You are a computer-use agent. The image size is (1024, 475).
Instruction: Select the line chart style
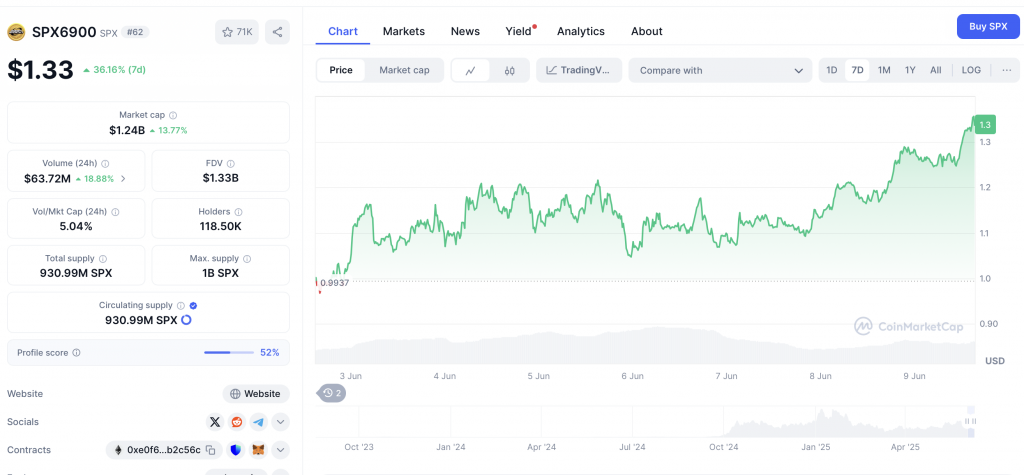(x=470, y=71)
